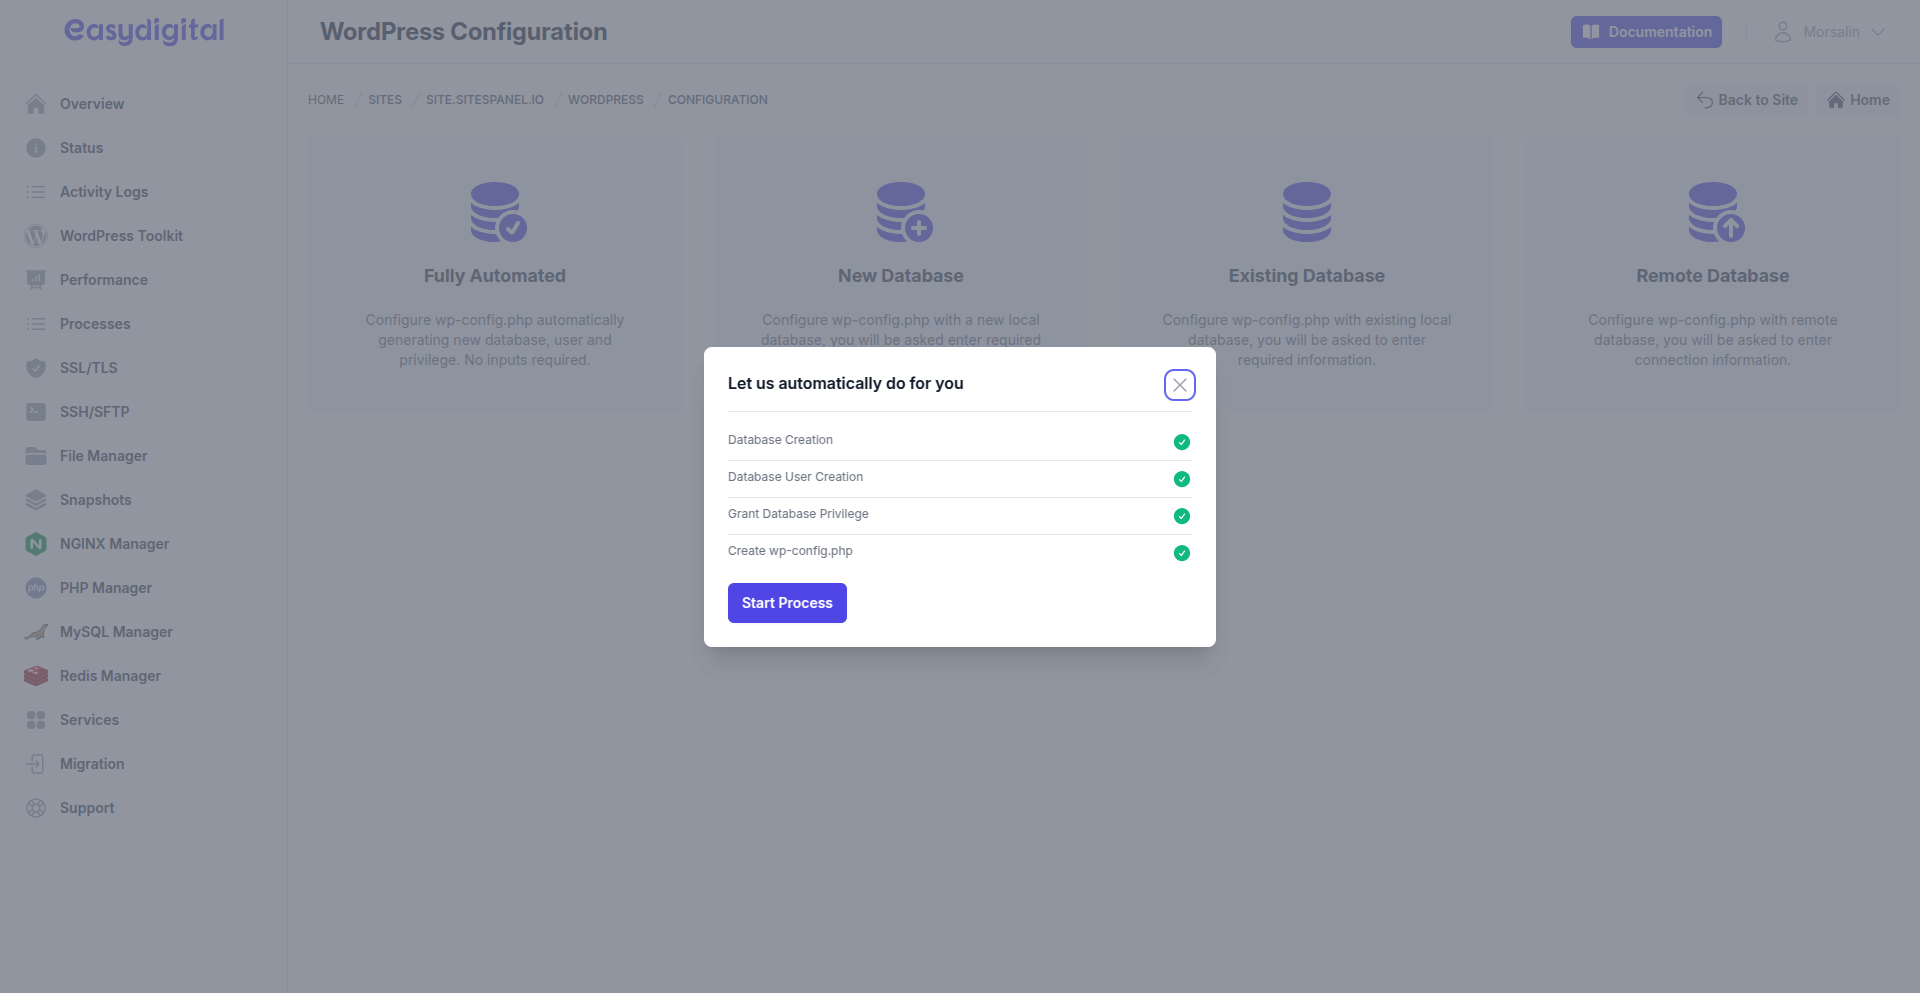Toggle the Grant Database Privilege checkmark

1181,516
